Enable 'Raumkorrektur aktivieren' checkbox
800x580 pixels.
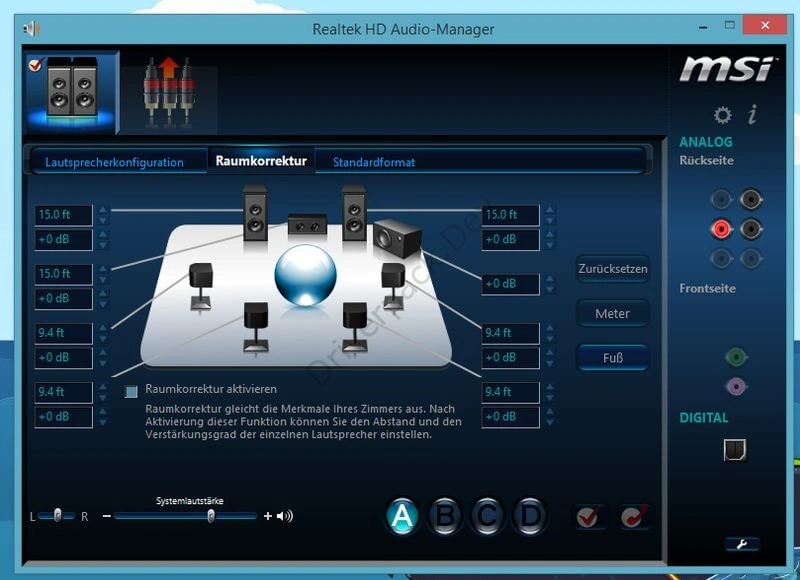131,391
